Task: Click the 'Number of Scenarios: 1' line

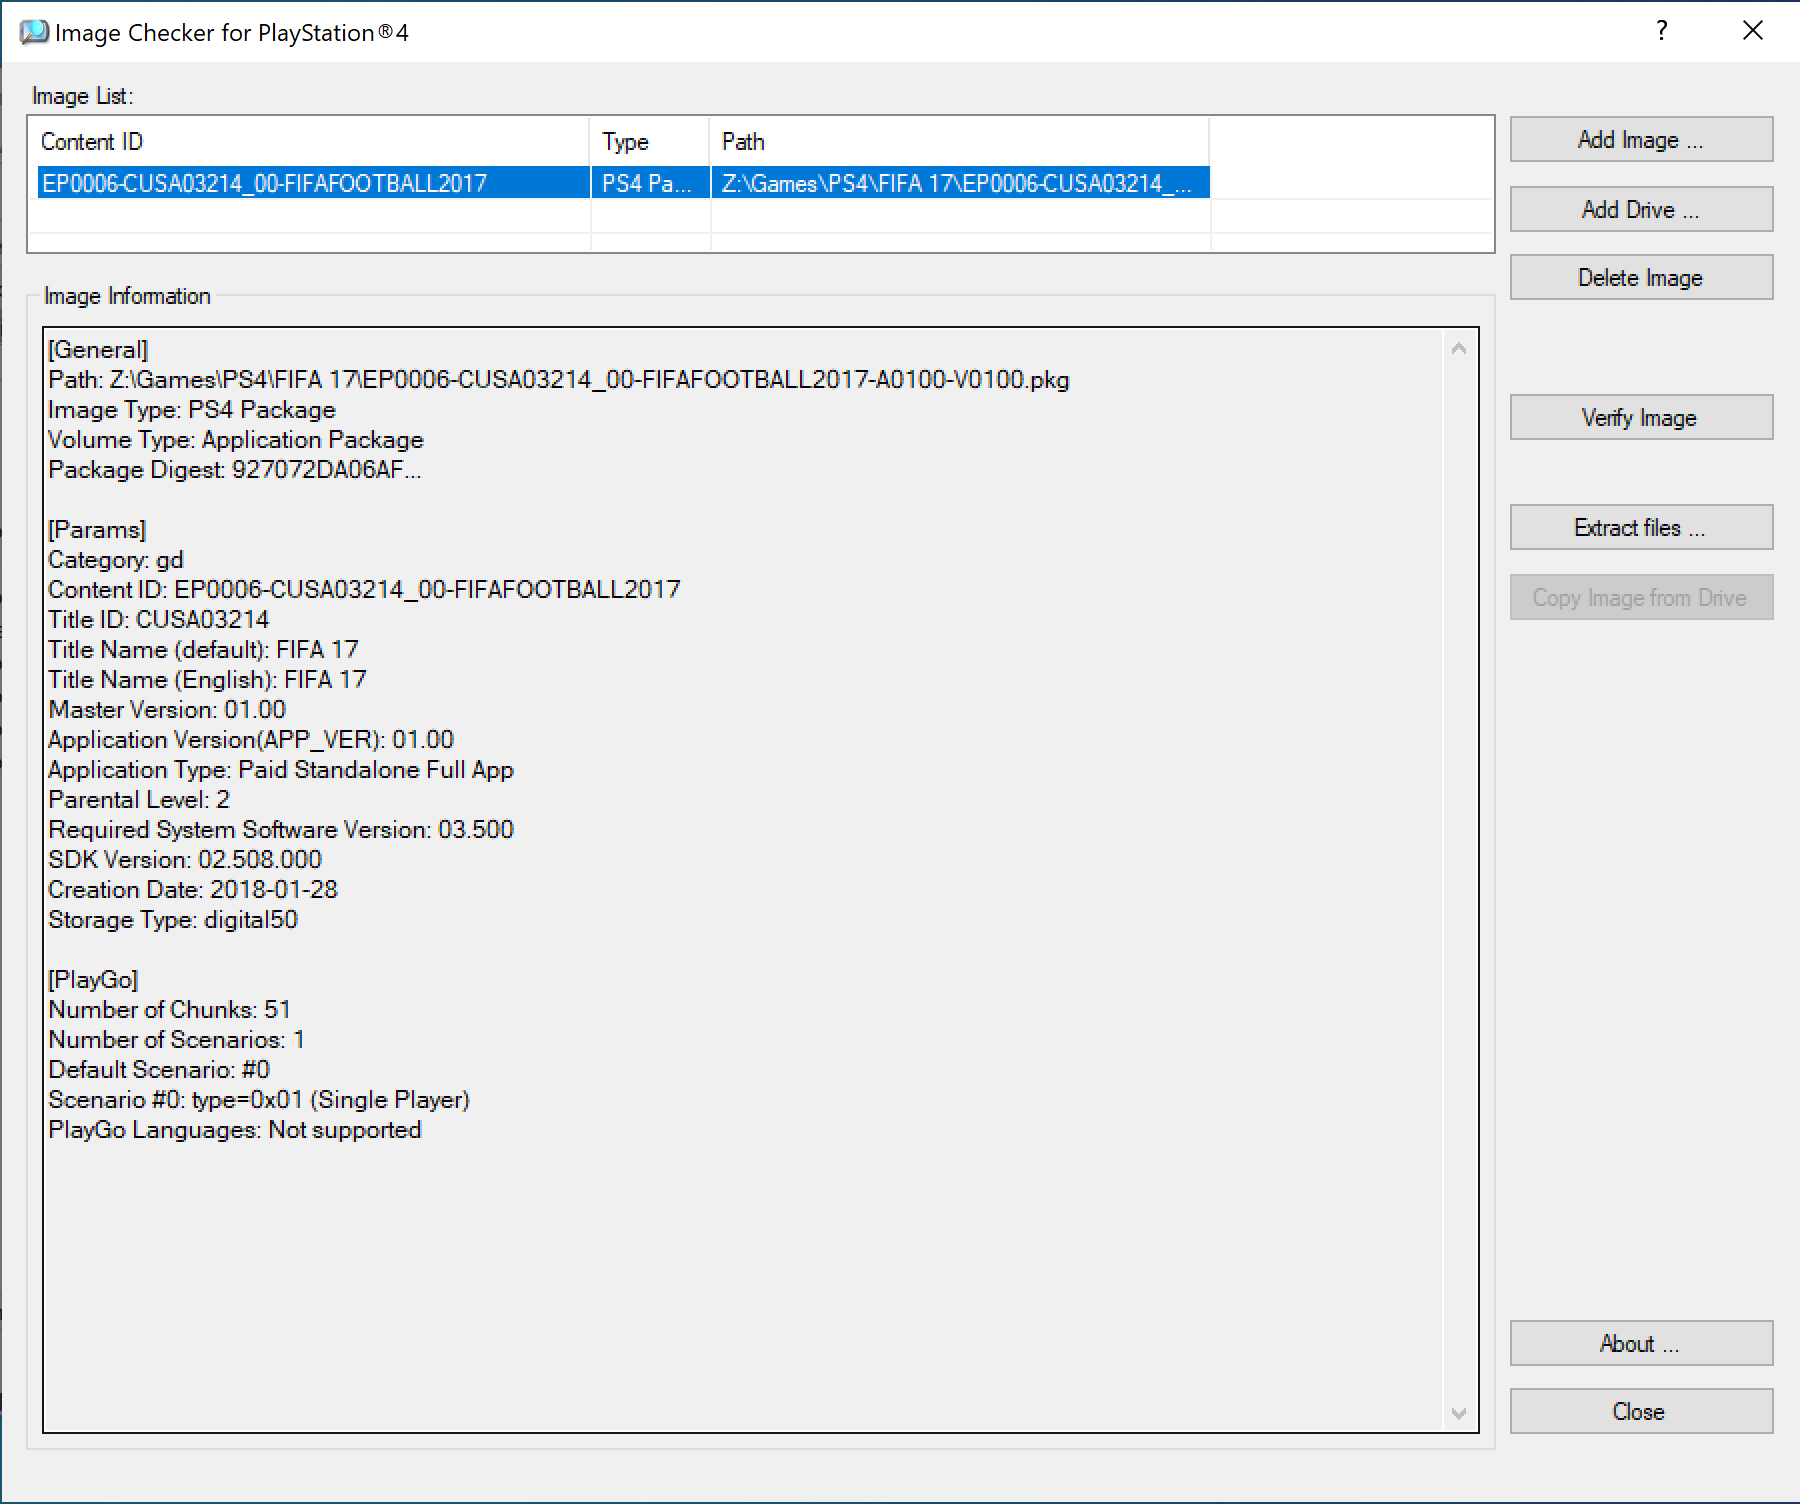Action: [x=177, y=1040]
